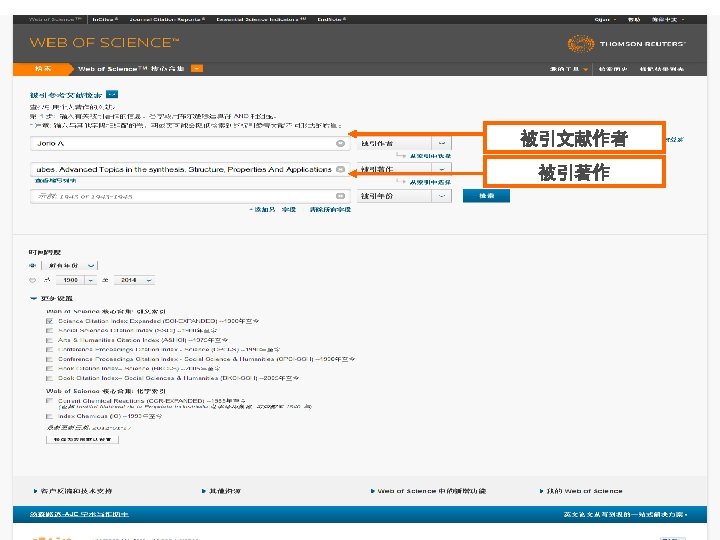Screen dimensions: 720x540
Task: Check Conference Proceedings Citation Index - Social Science & Humanities
Action: click(x=49, y=359)
